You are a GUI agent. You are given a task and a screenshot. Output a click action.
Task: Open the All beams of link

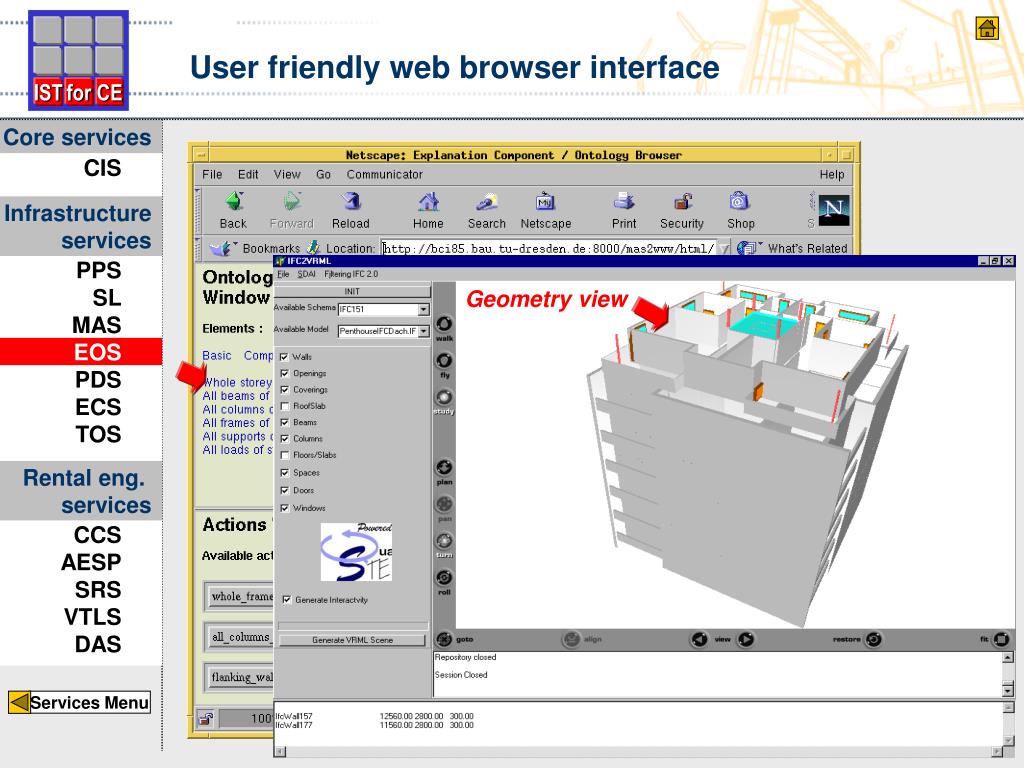[236, 396]
